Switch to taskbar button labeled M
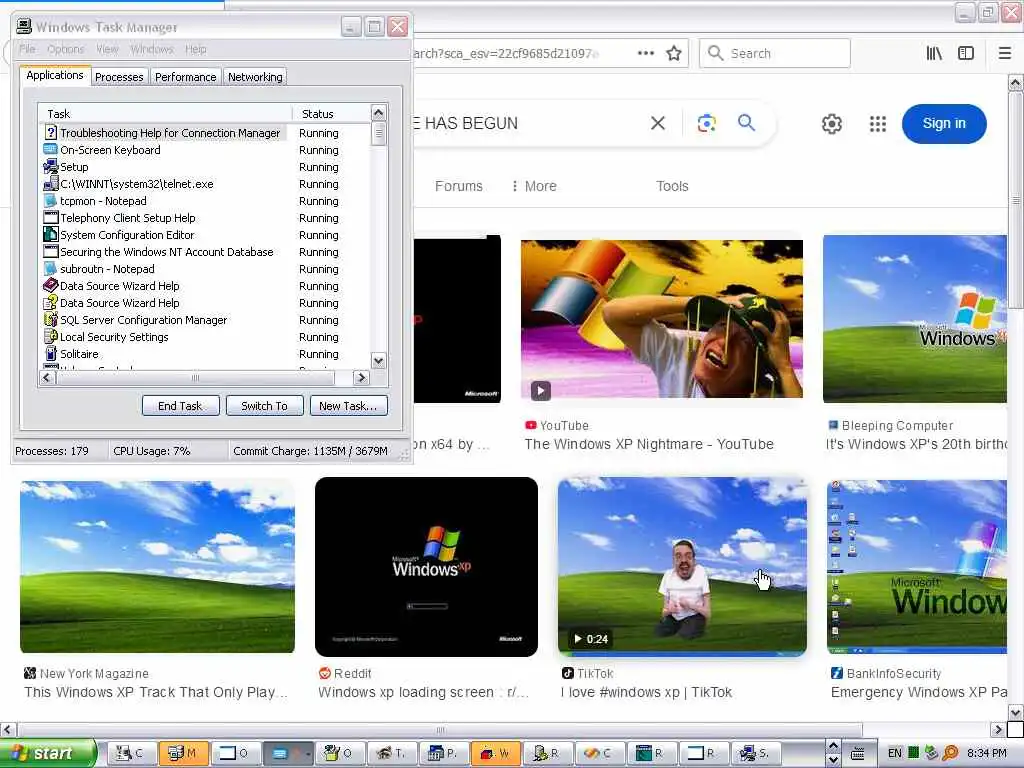This screenshot has width=1024, height=768. pyautogui.click(x=184, y=753)
